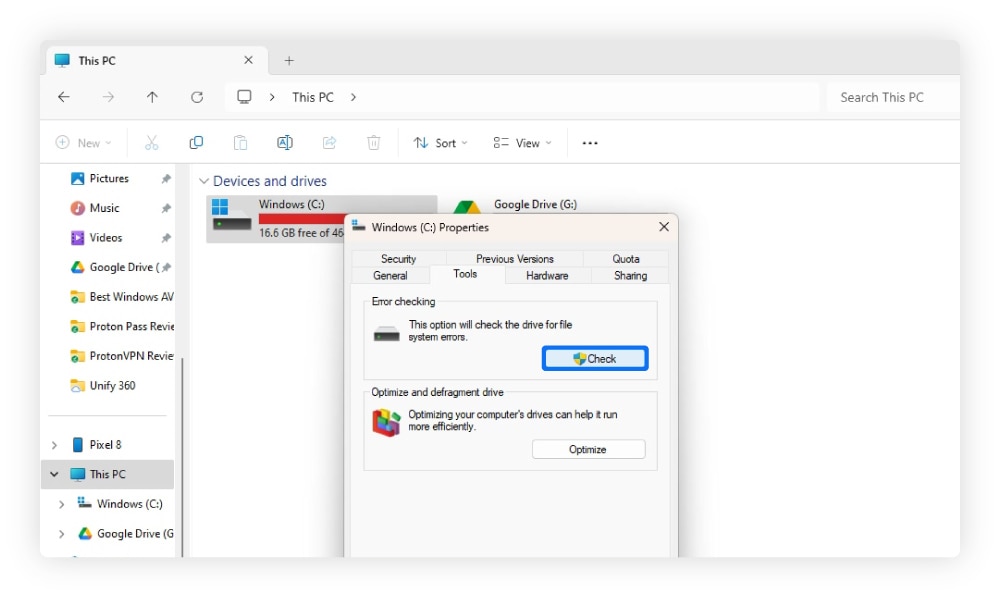1000x597 pixels.
Task: Select Google Drive (G:) in sidebar tree
Action: (x=128, y=534)
